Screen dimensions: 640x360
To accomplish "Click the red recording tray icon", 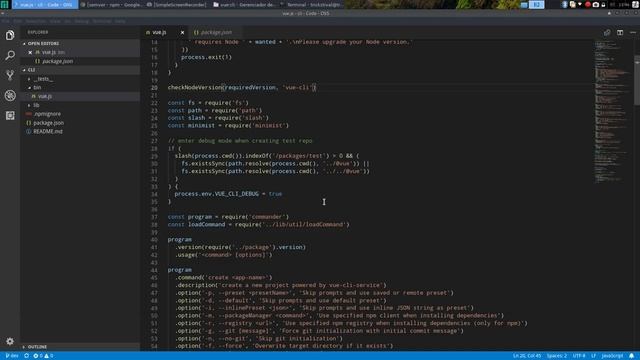I will click(x=588, y=4).
